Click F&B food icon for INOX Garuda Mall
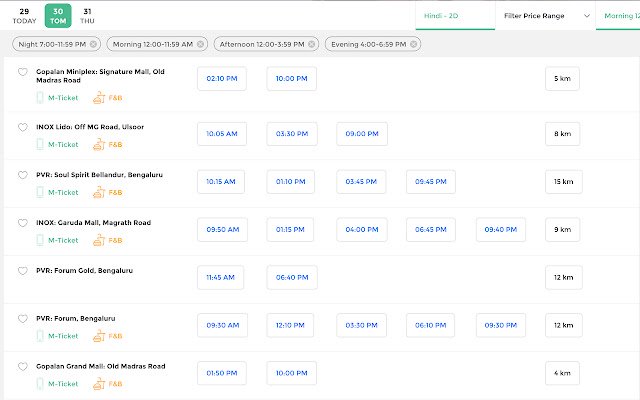 pyautogui.click(x=99, y=240)
